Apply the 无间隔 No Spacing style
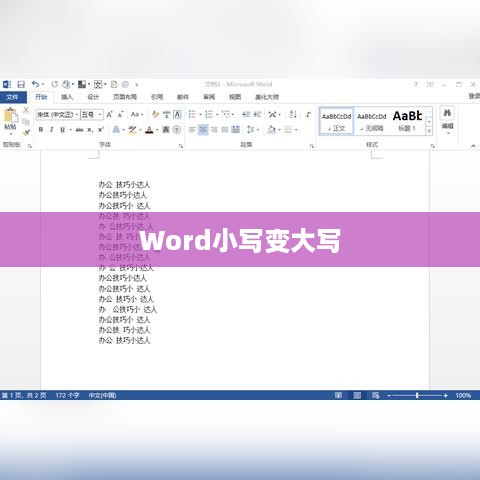The height and width of the screenshot is (480, 480). click(x=372, y=121)
